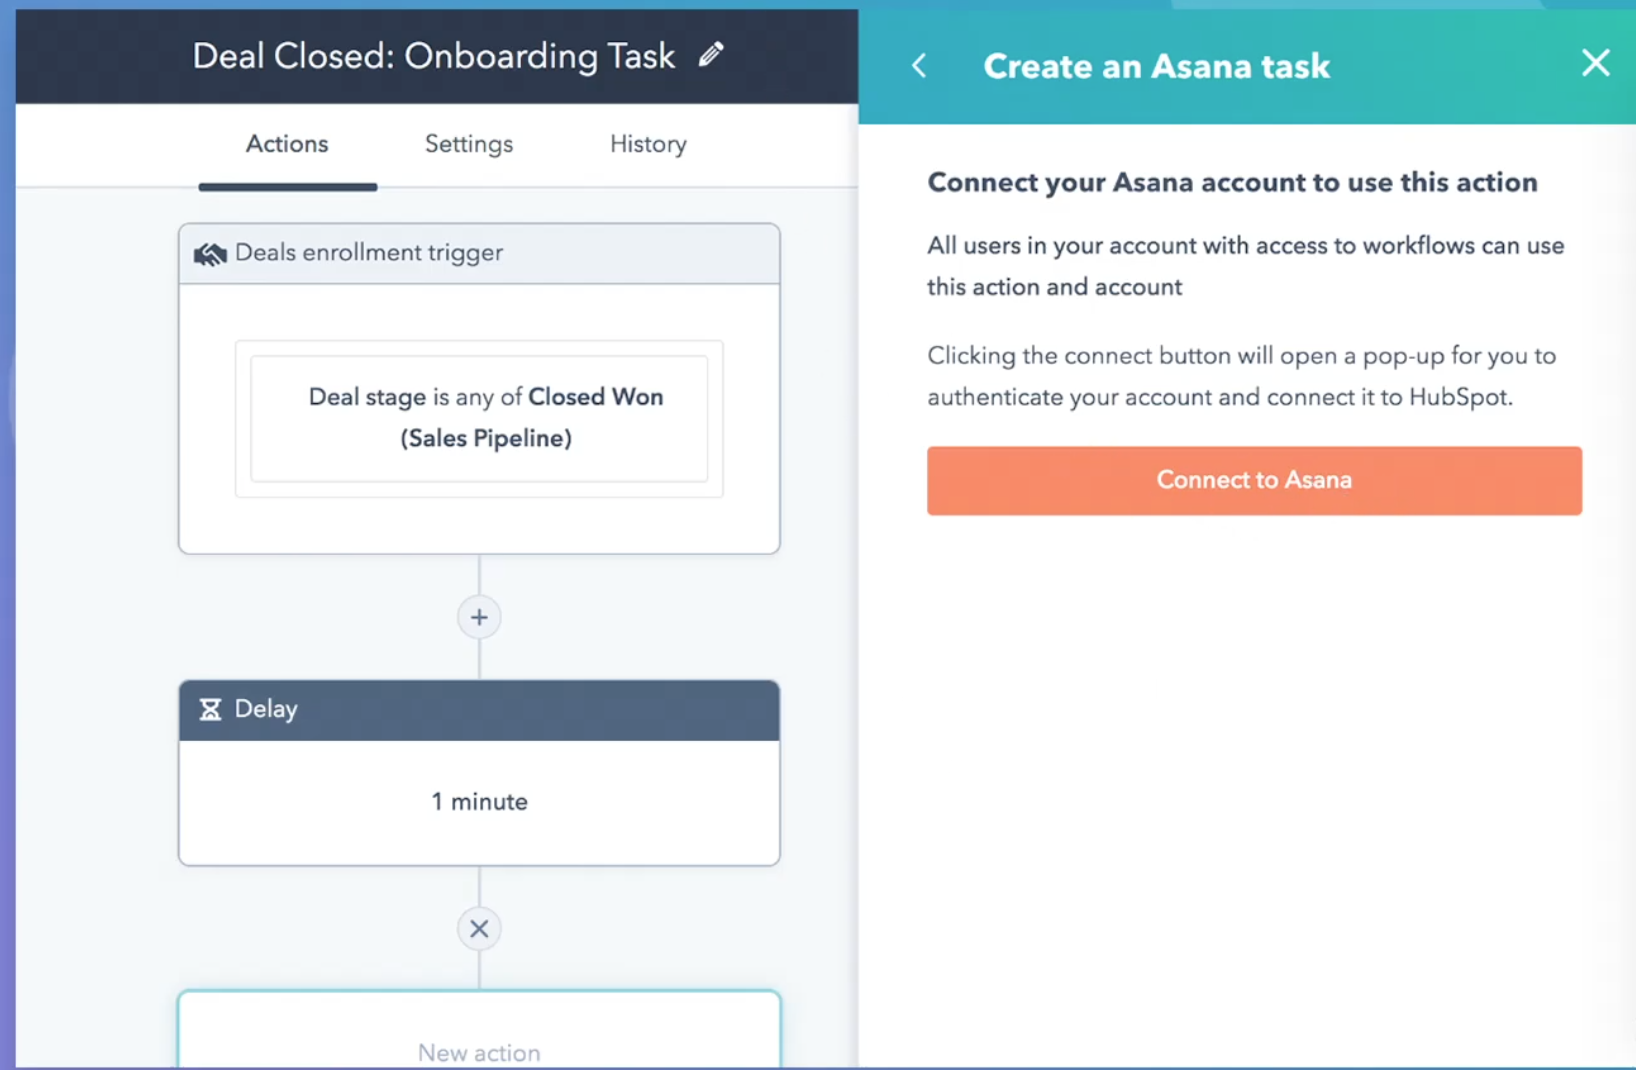Click the Create an Asana task heading
The image size is (1636, 1070).
(1156, 67)
